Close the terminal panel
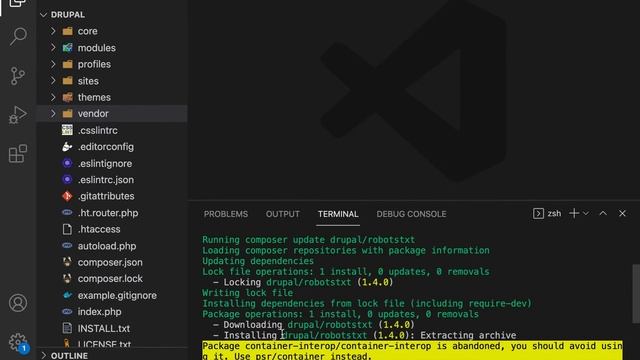Viewport: 640px width, 360px height. tap(622, 213)
